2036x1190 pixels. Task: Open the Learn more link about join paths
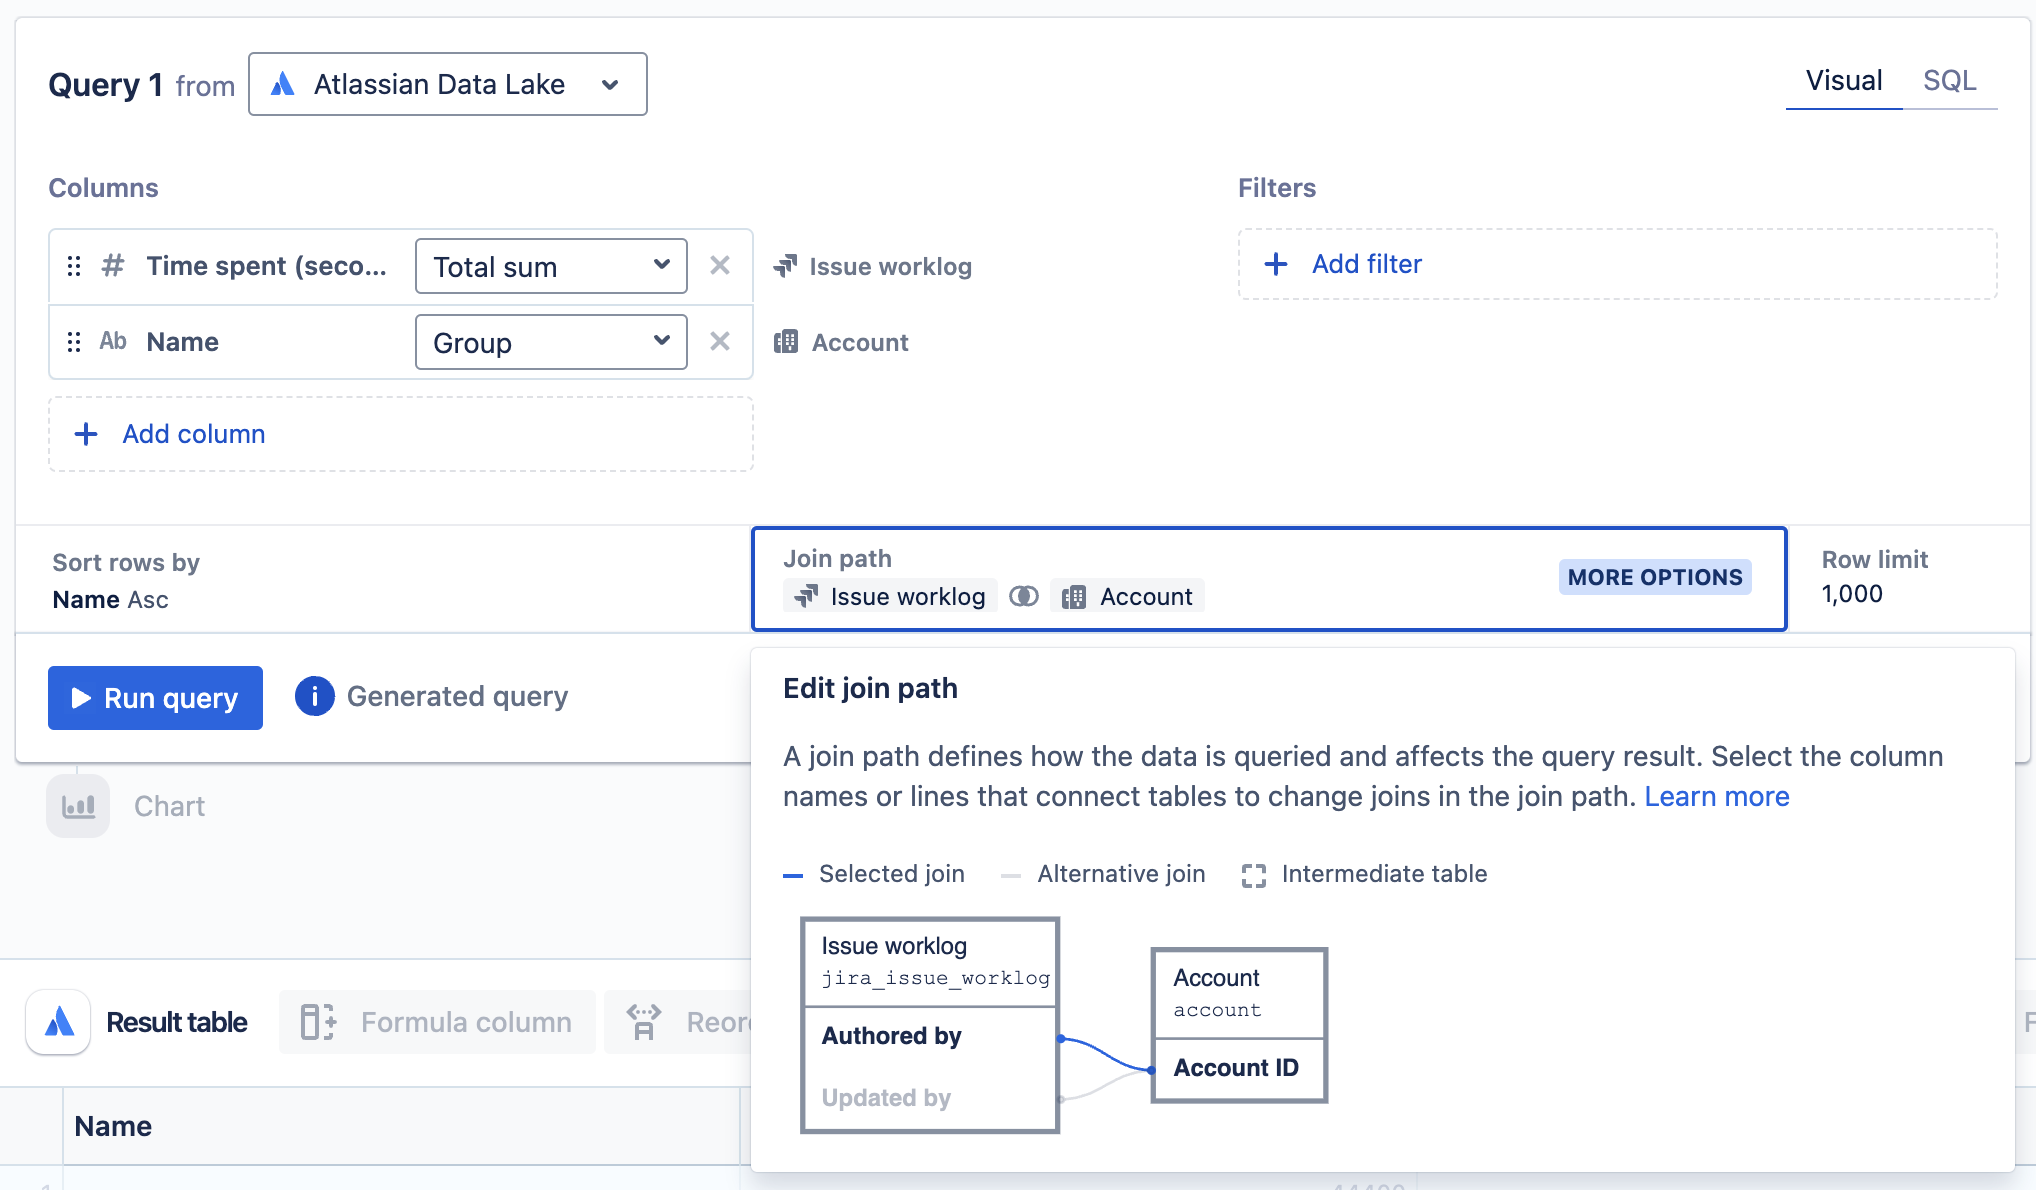point(1717,796)
